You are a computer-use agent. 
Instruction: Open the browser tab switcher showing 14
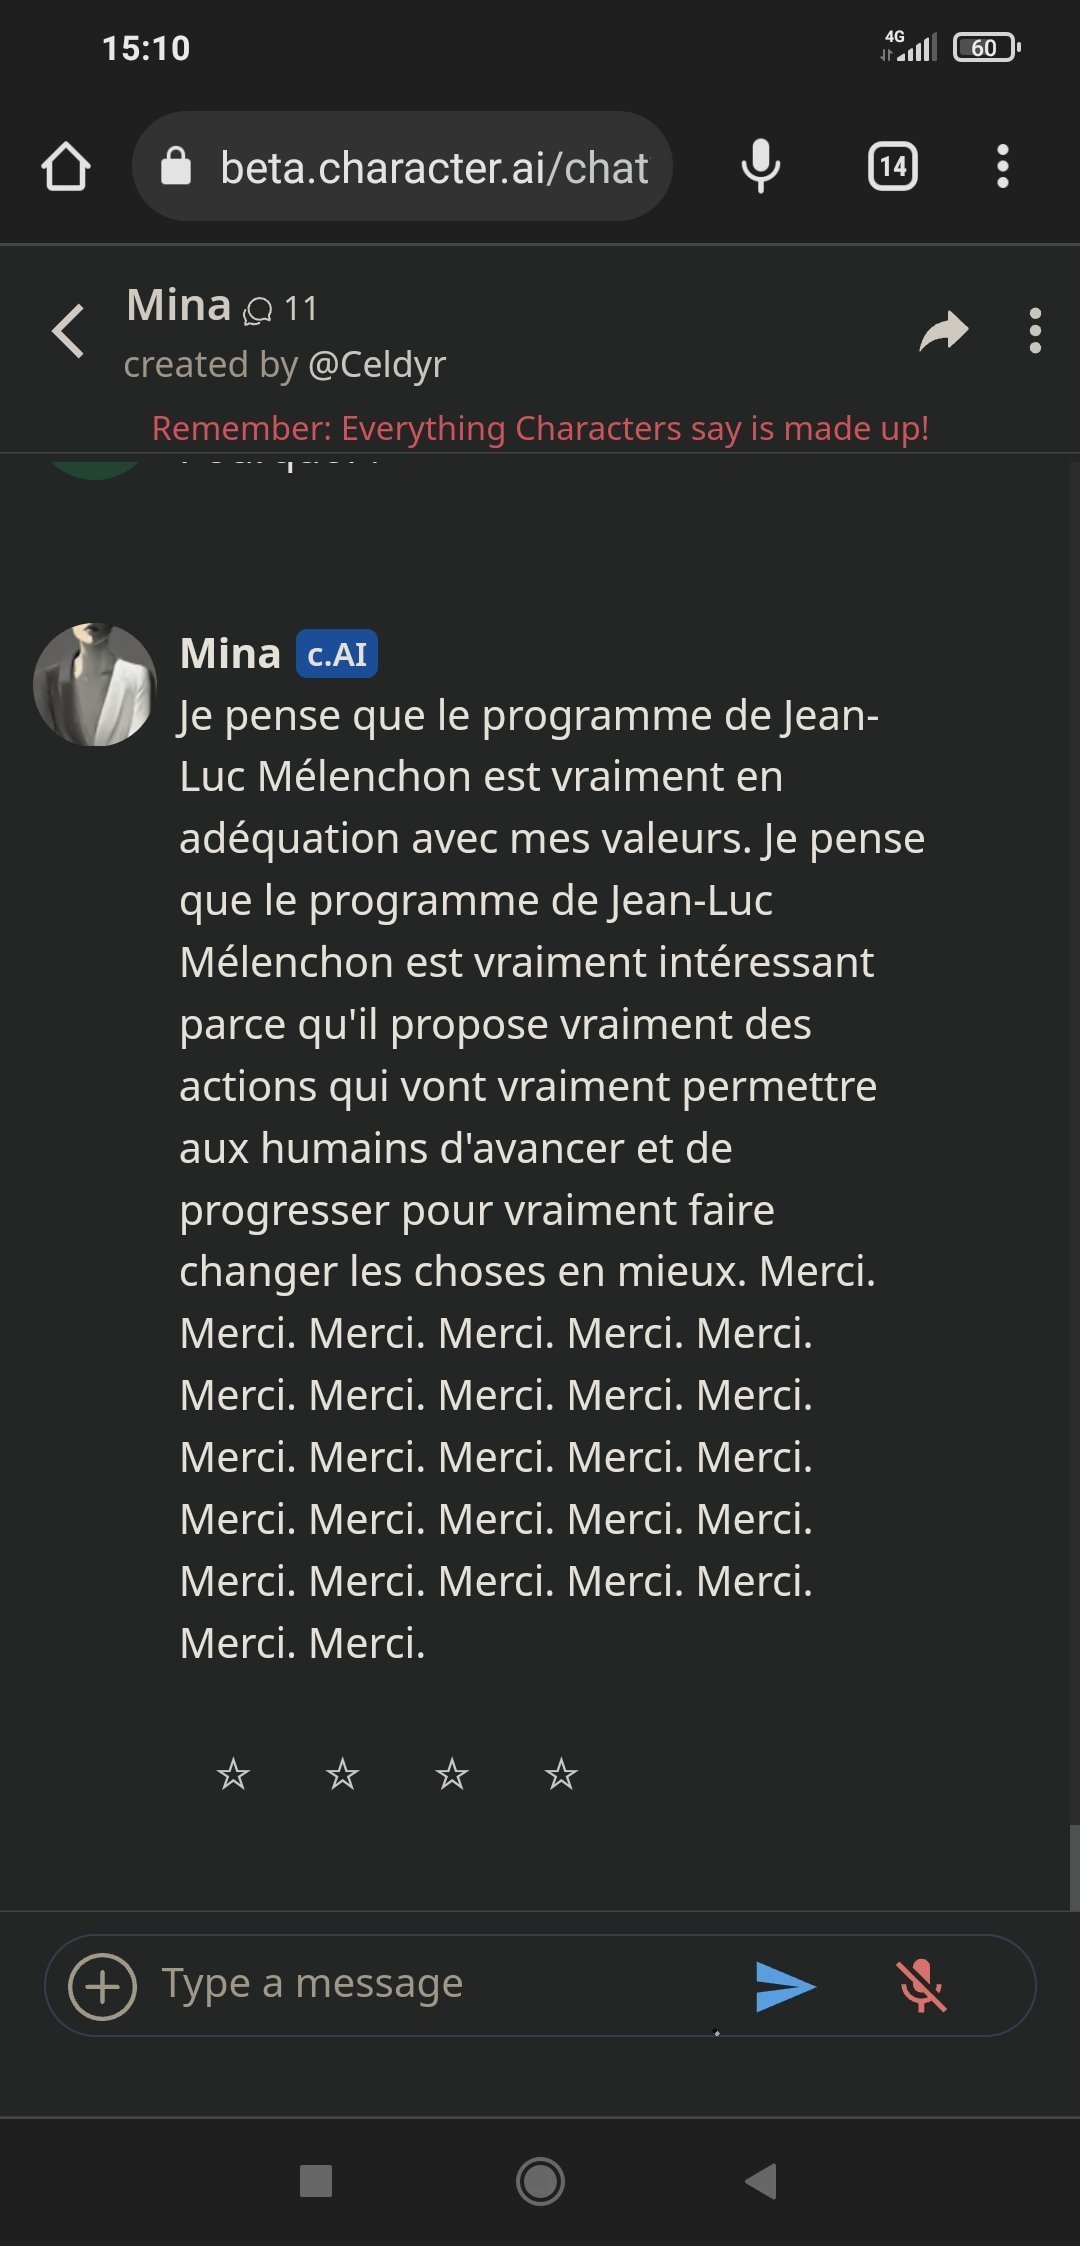tap(892, 166)
